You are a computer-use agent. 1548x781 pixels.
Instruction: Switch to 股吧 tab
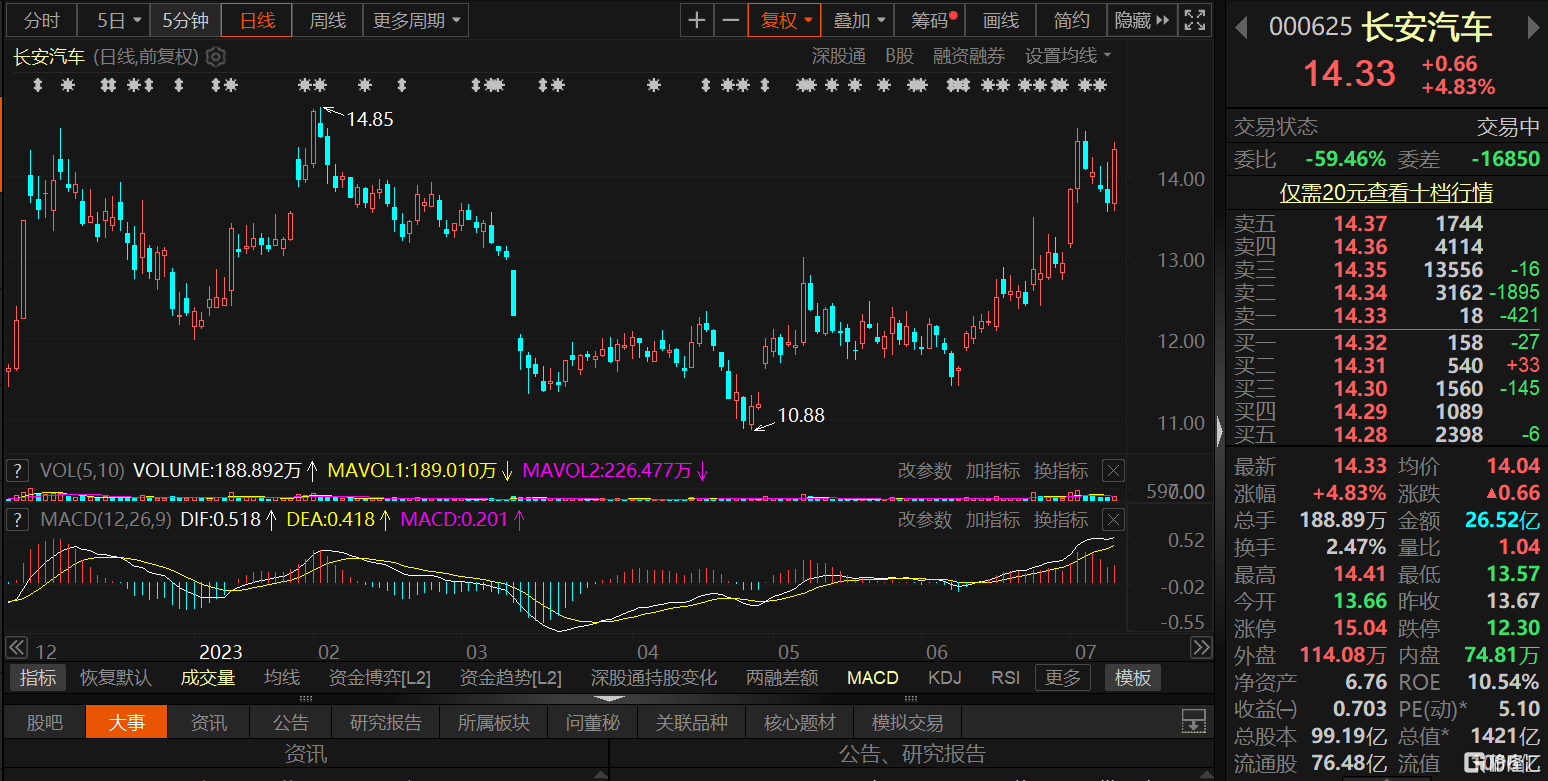tap(44, 722)
